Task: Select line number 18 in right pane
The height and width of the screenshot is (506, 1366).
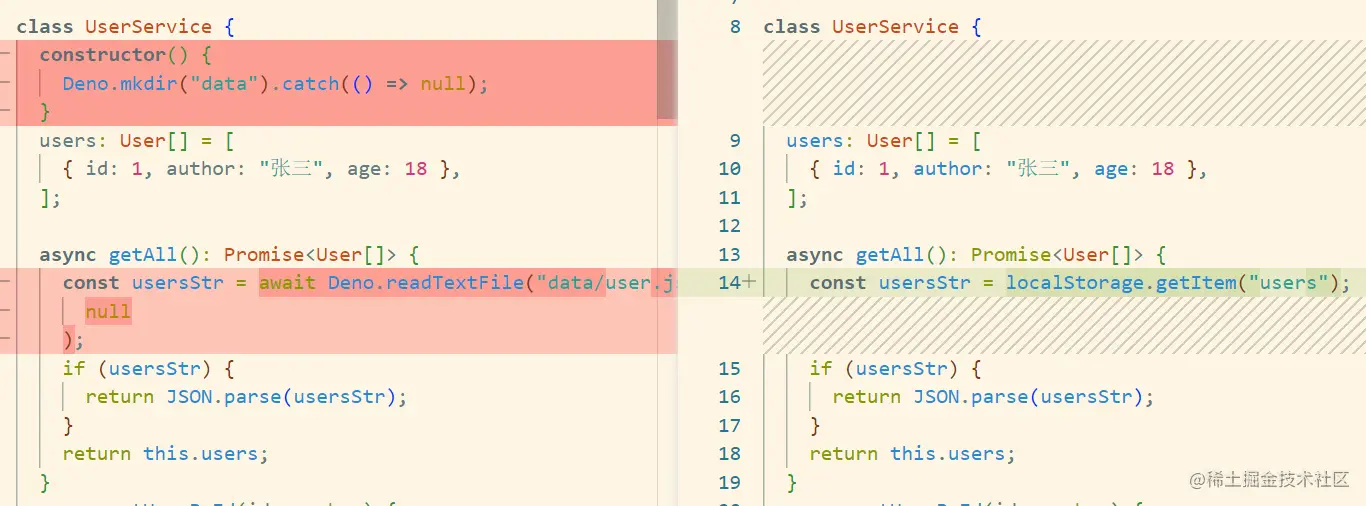Action: [730, 454]
